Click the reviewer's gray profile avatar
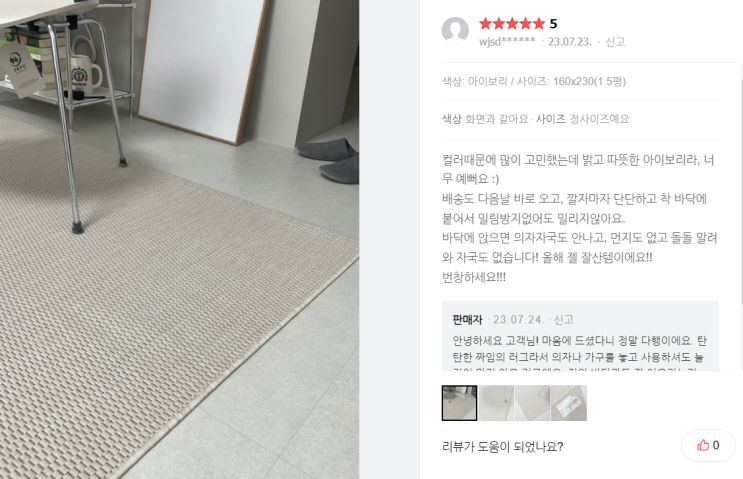The width and height of the screenshot is (743, 479). [455, 30]
